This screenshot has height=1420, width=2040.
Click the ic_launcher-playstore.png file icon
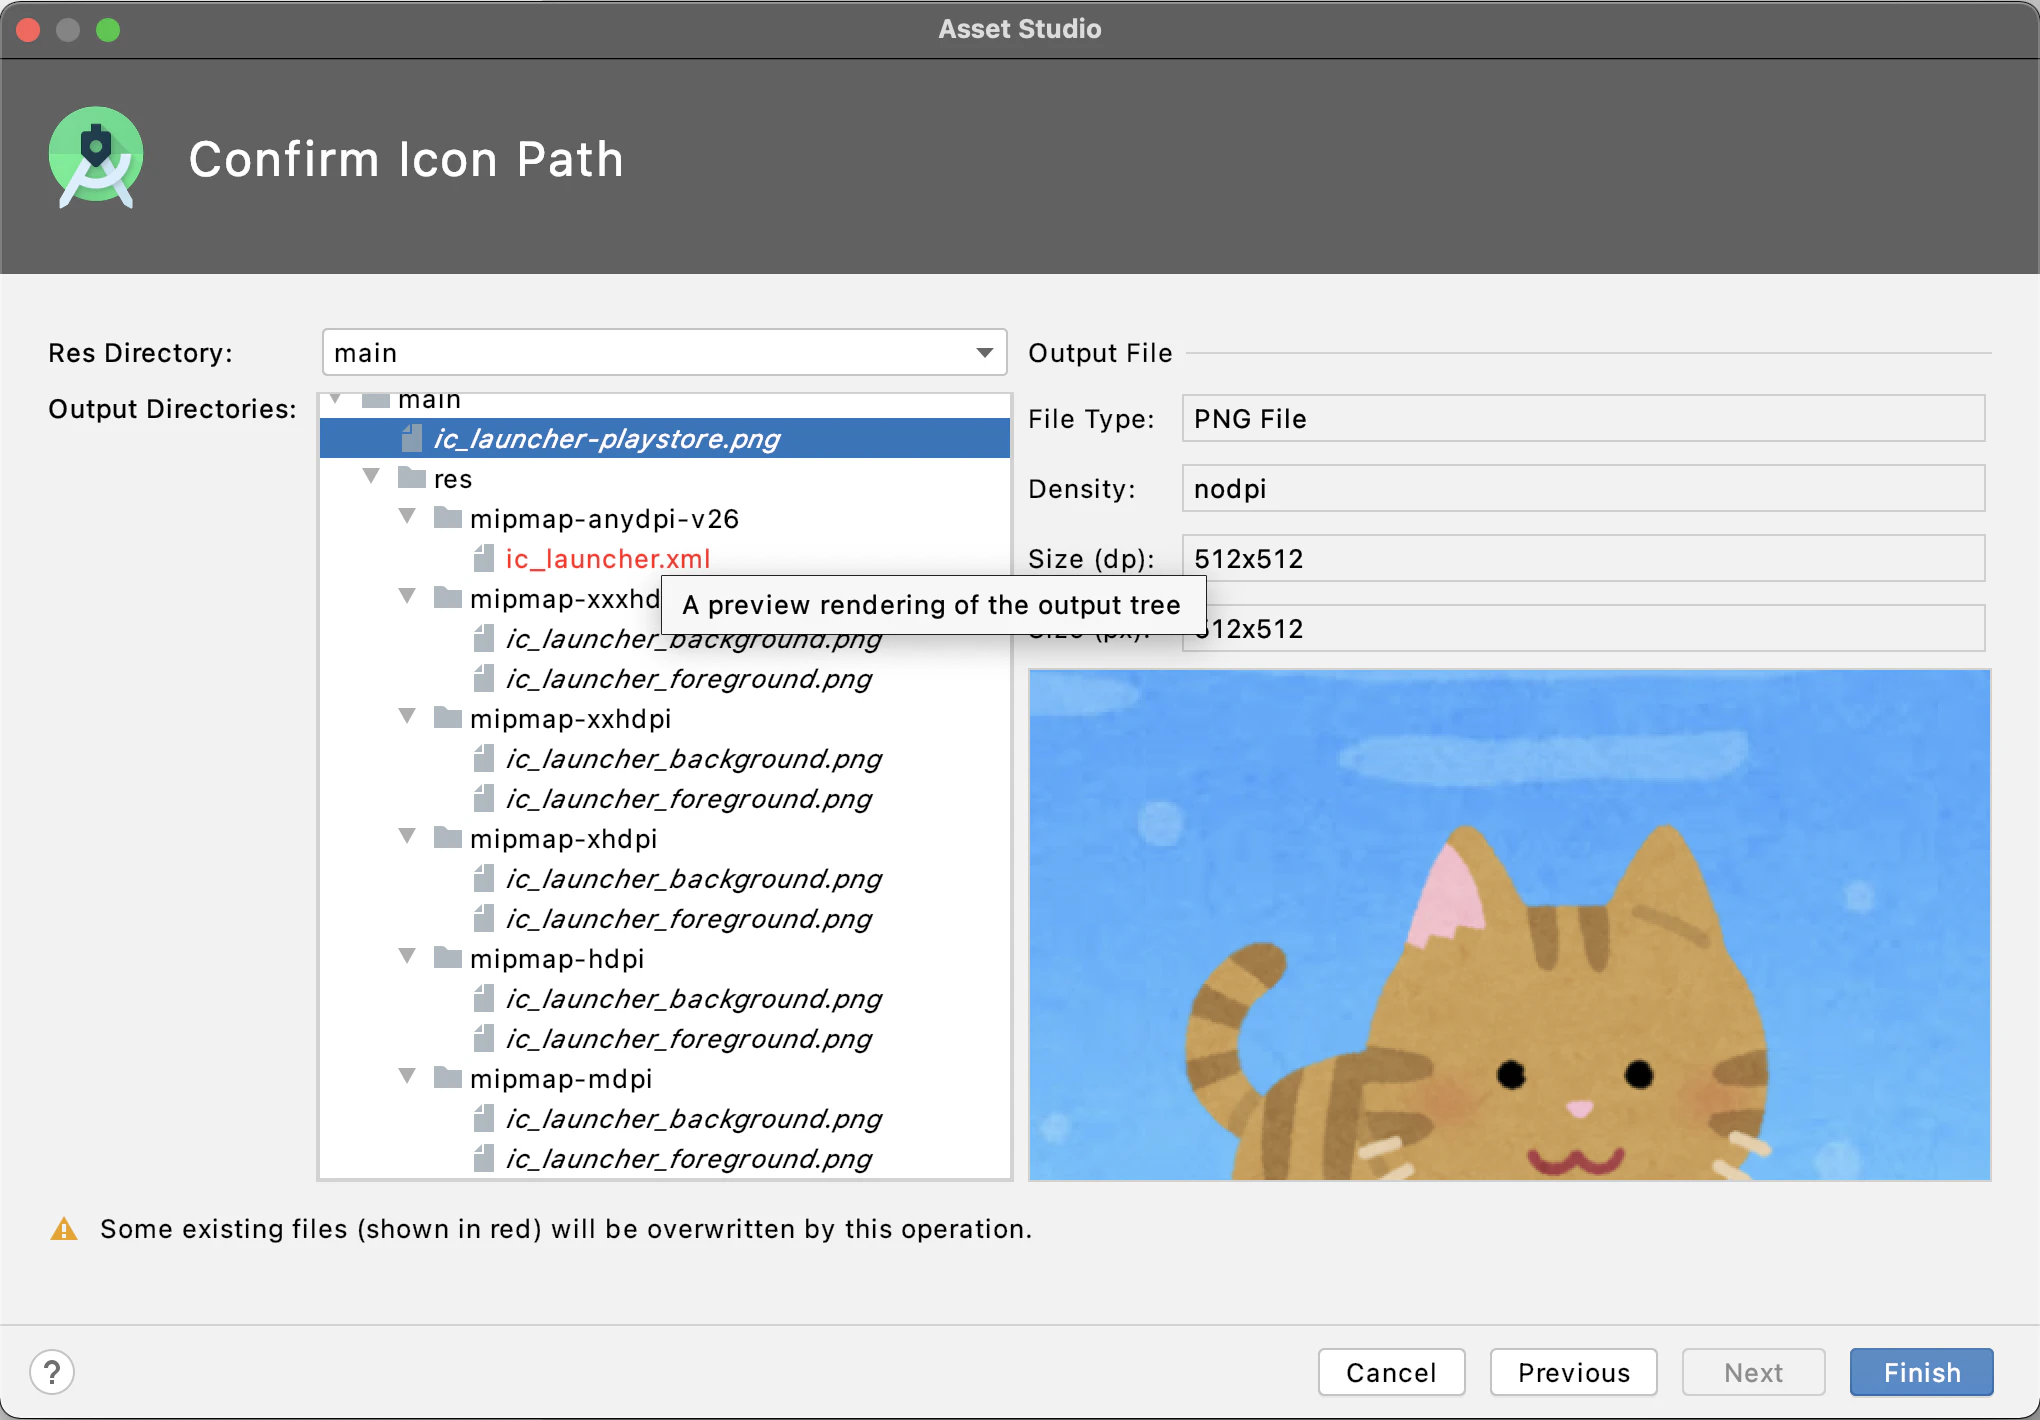(x=412, y=438)
